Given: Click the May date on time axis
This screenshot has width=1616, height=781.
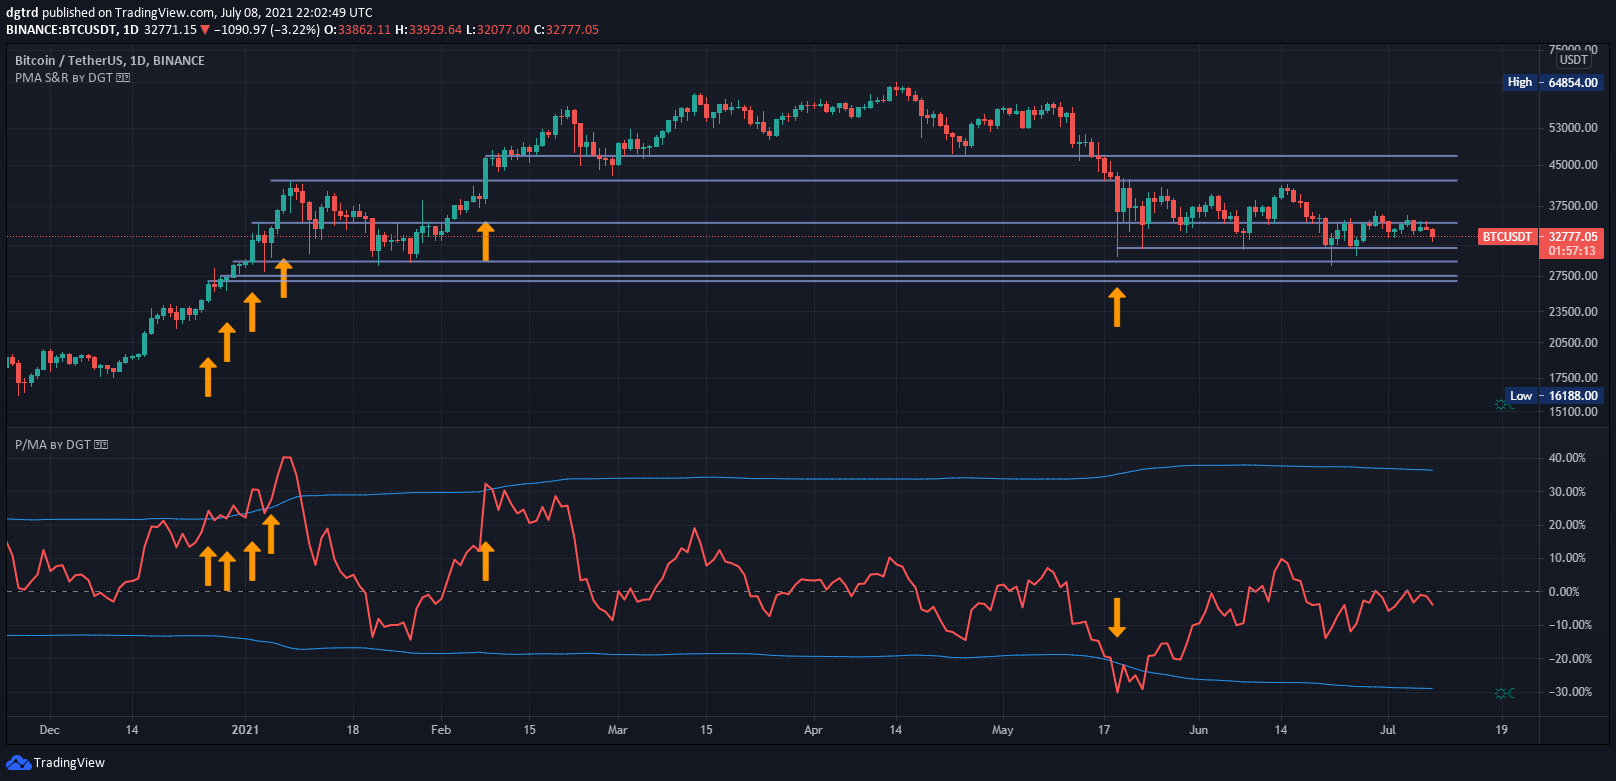Looking at the screenshot, I should tap(1003, 730).
